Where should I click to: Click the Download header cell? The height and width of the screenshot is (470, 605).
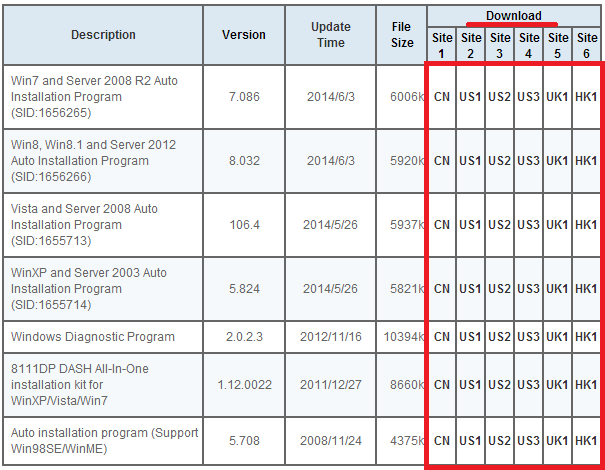[514, 16]
